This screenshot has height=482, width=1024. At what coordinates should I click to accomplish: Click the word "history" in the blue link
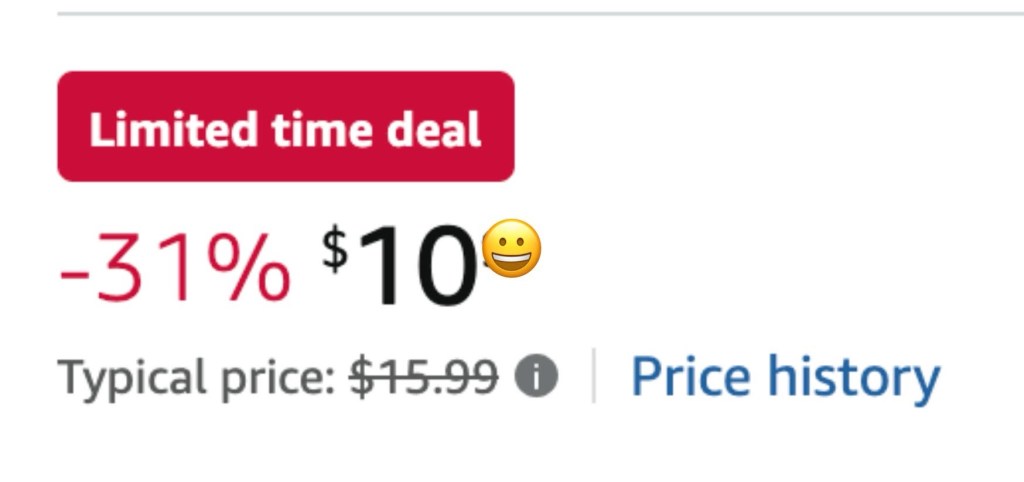tap(853, 377)
